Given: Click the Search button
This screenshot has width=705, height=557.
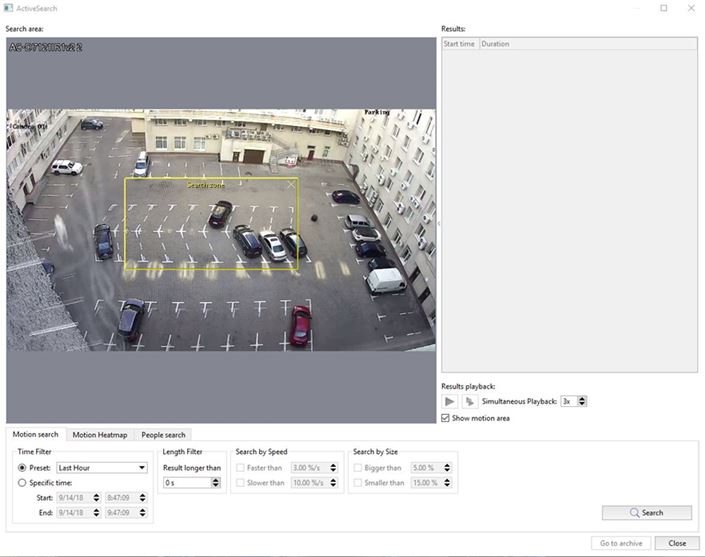Looking at the screenshot, I should tap(646, 513).
